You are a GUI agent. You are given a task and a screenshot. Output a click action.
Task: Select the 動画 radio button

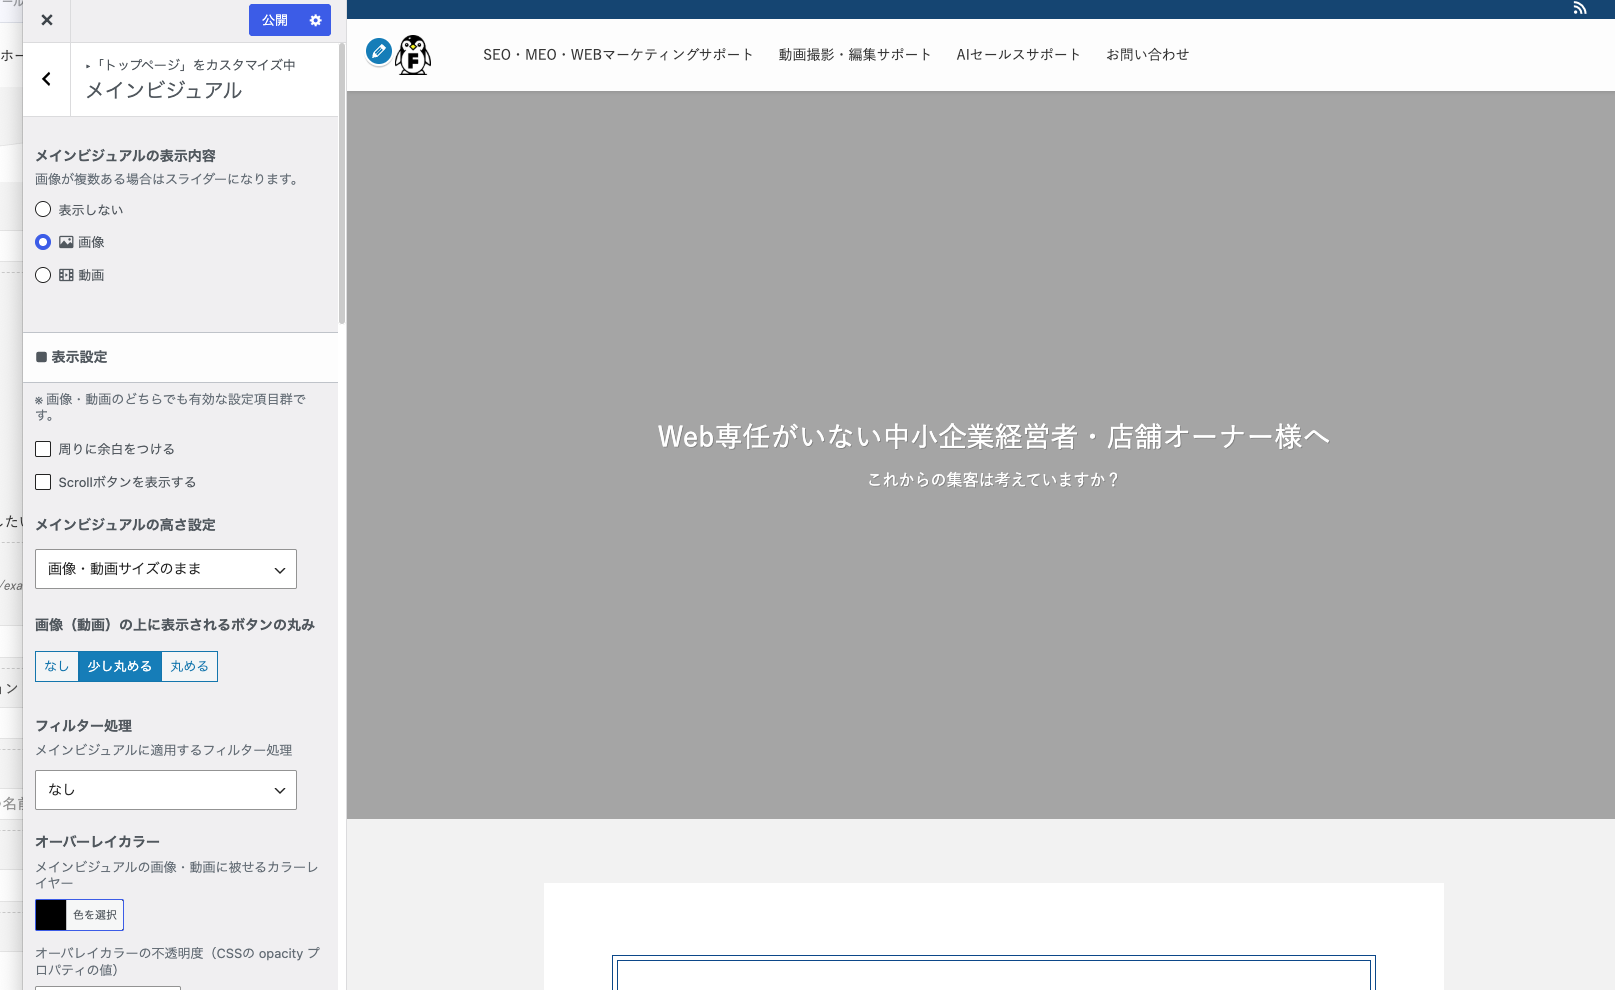coord(43,275)
